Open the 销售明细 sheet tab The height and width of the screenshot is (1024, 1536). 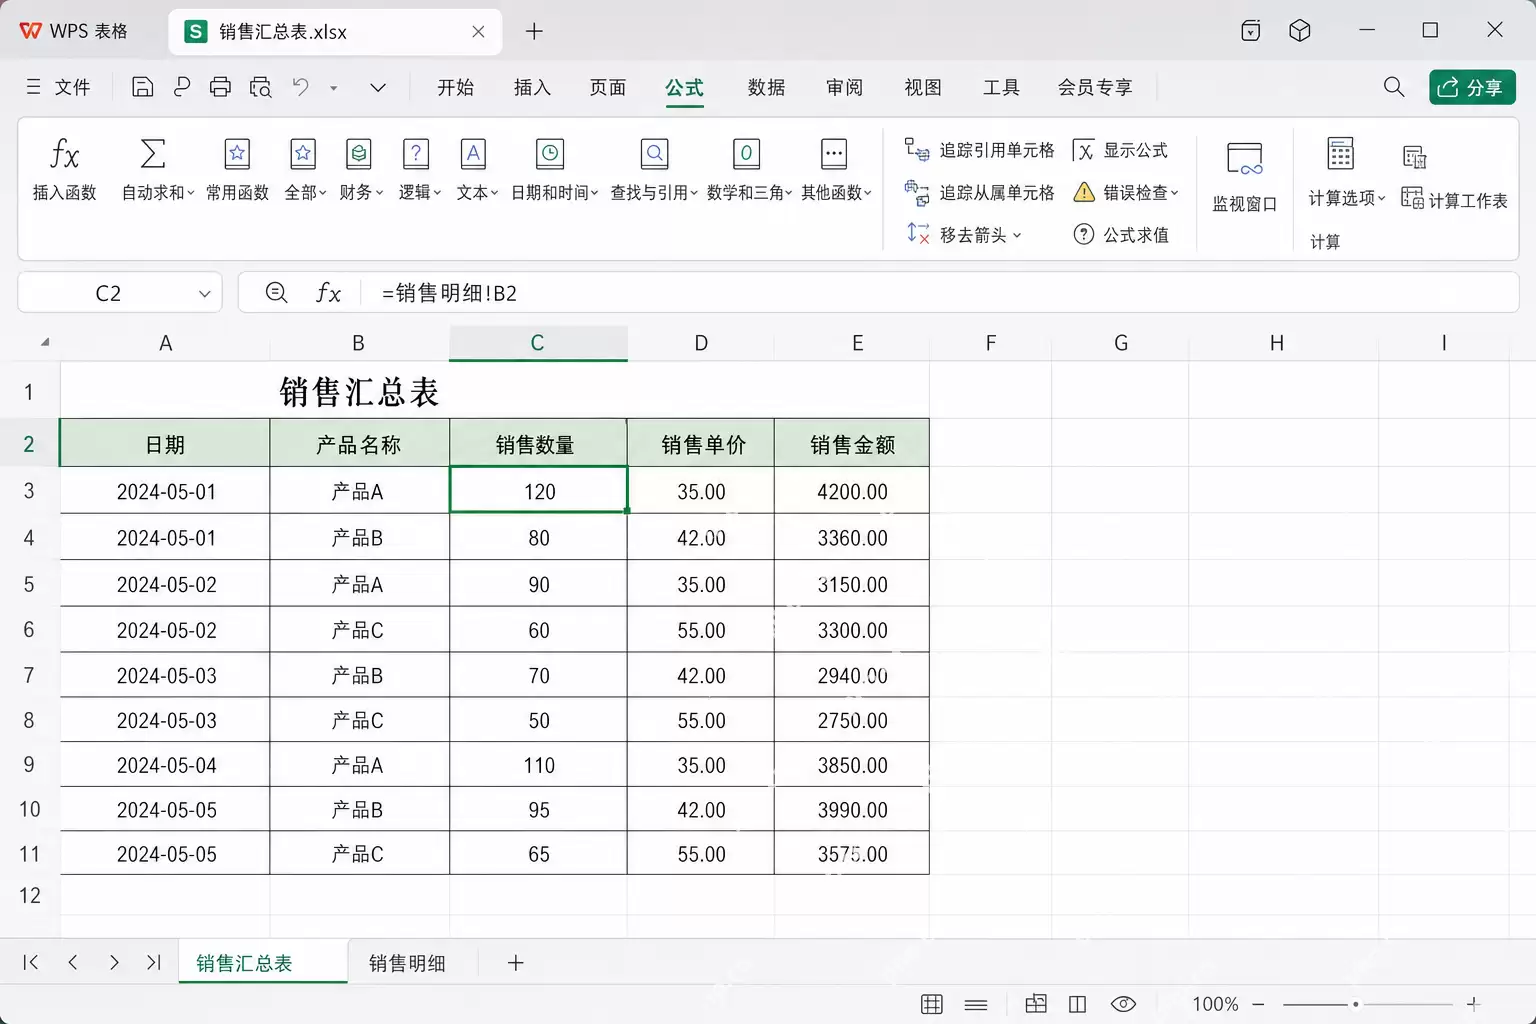(407, 963)
